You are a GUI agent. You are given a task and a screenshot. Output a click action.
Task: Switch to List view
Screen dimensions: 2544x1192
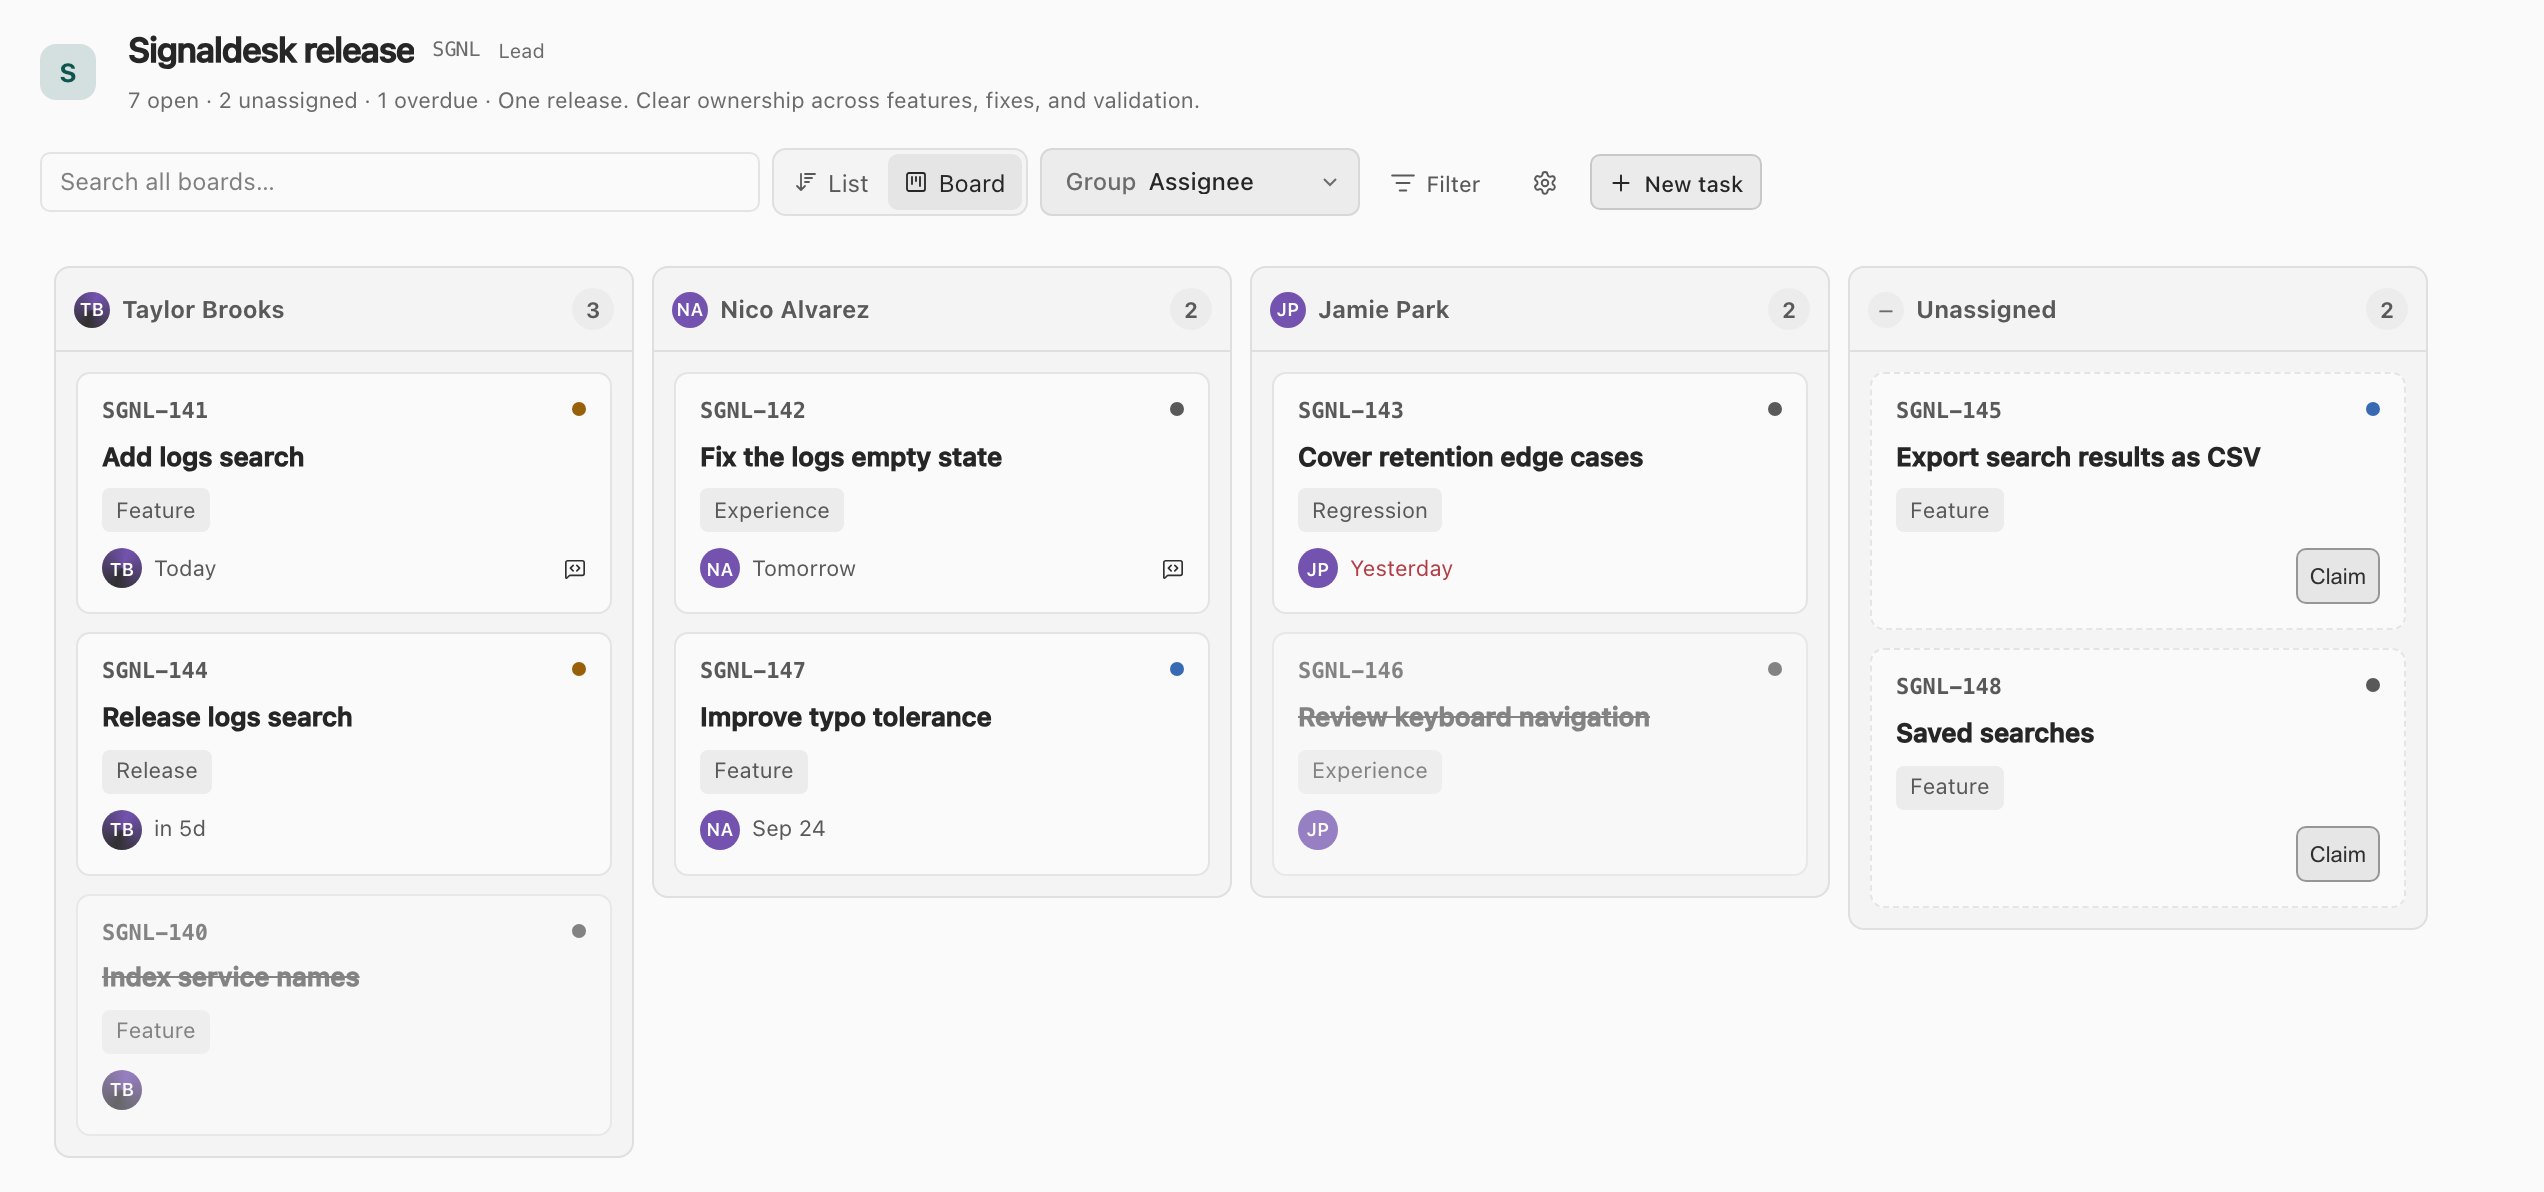[x=832, y=183]
